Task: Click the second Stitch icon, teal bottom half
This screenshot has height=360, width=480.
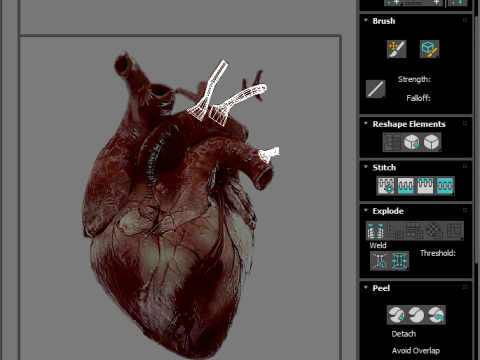Action: point(405,186)
